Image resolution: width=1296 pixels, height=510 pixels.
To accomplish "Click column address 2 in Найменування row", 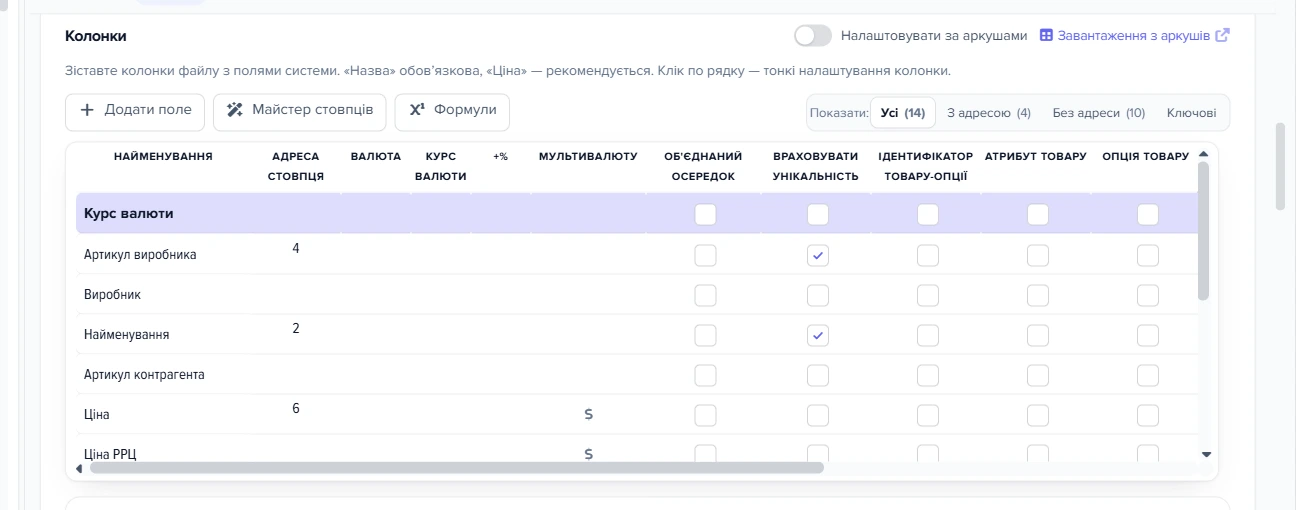I will [x=296, y=328].
